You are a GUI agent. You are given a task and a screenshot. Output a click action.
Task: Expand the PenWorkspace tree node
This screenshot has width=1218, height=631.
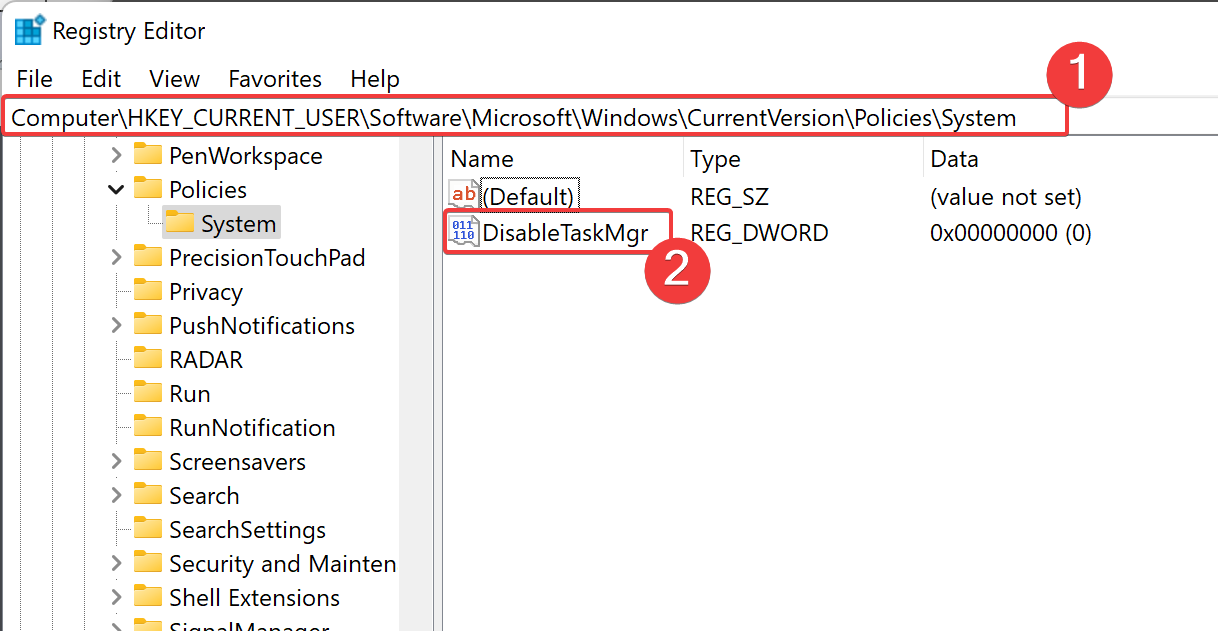tap(117, 155)
